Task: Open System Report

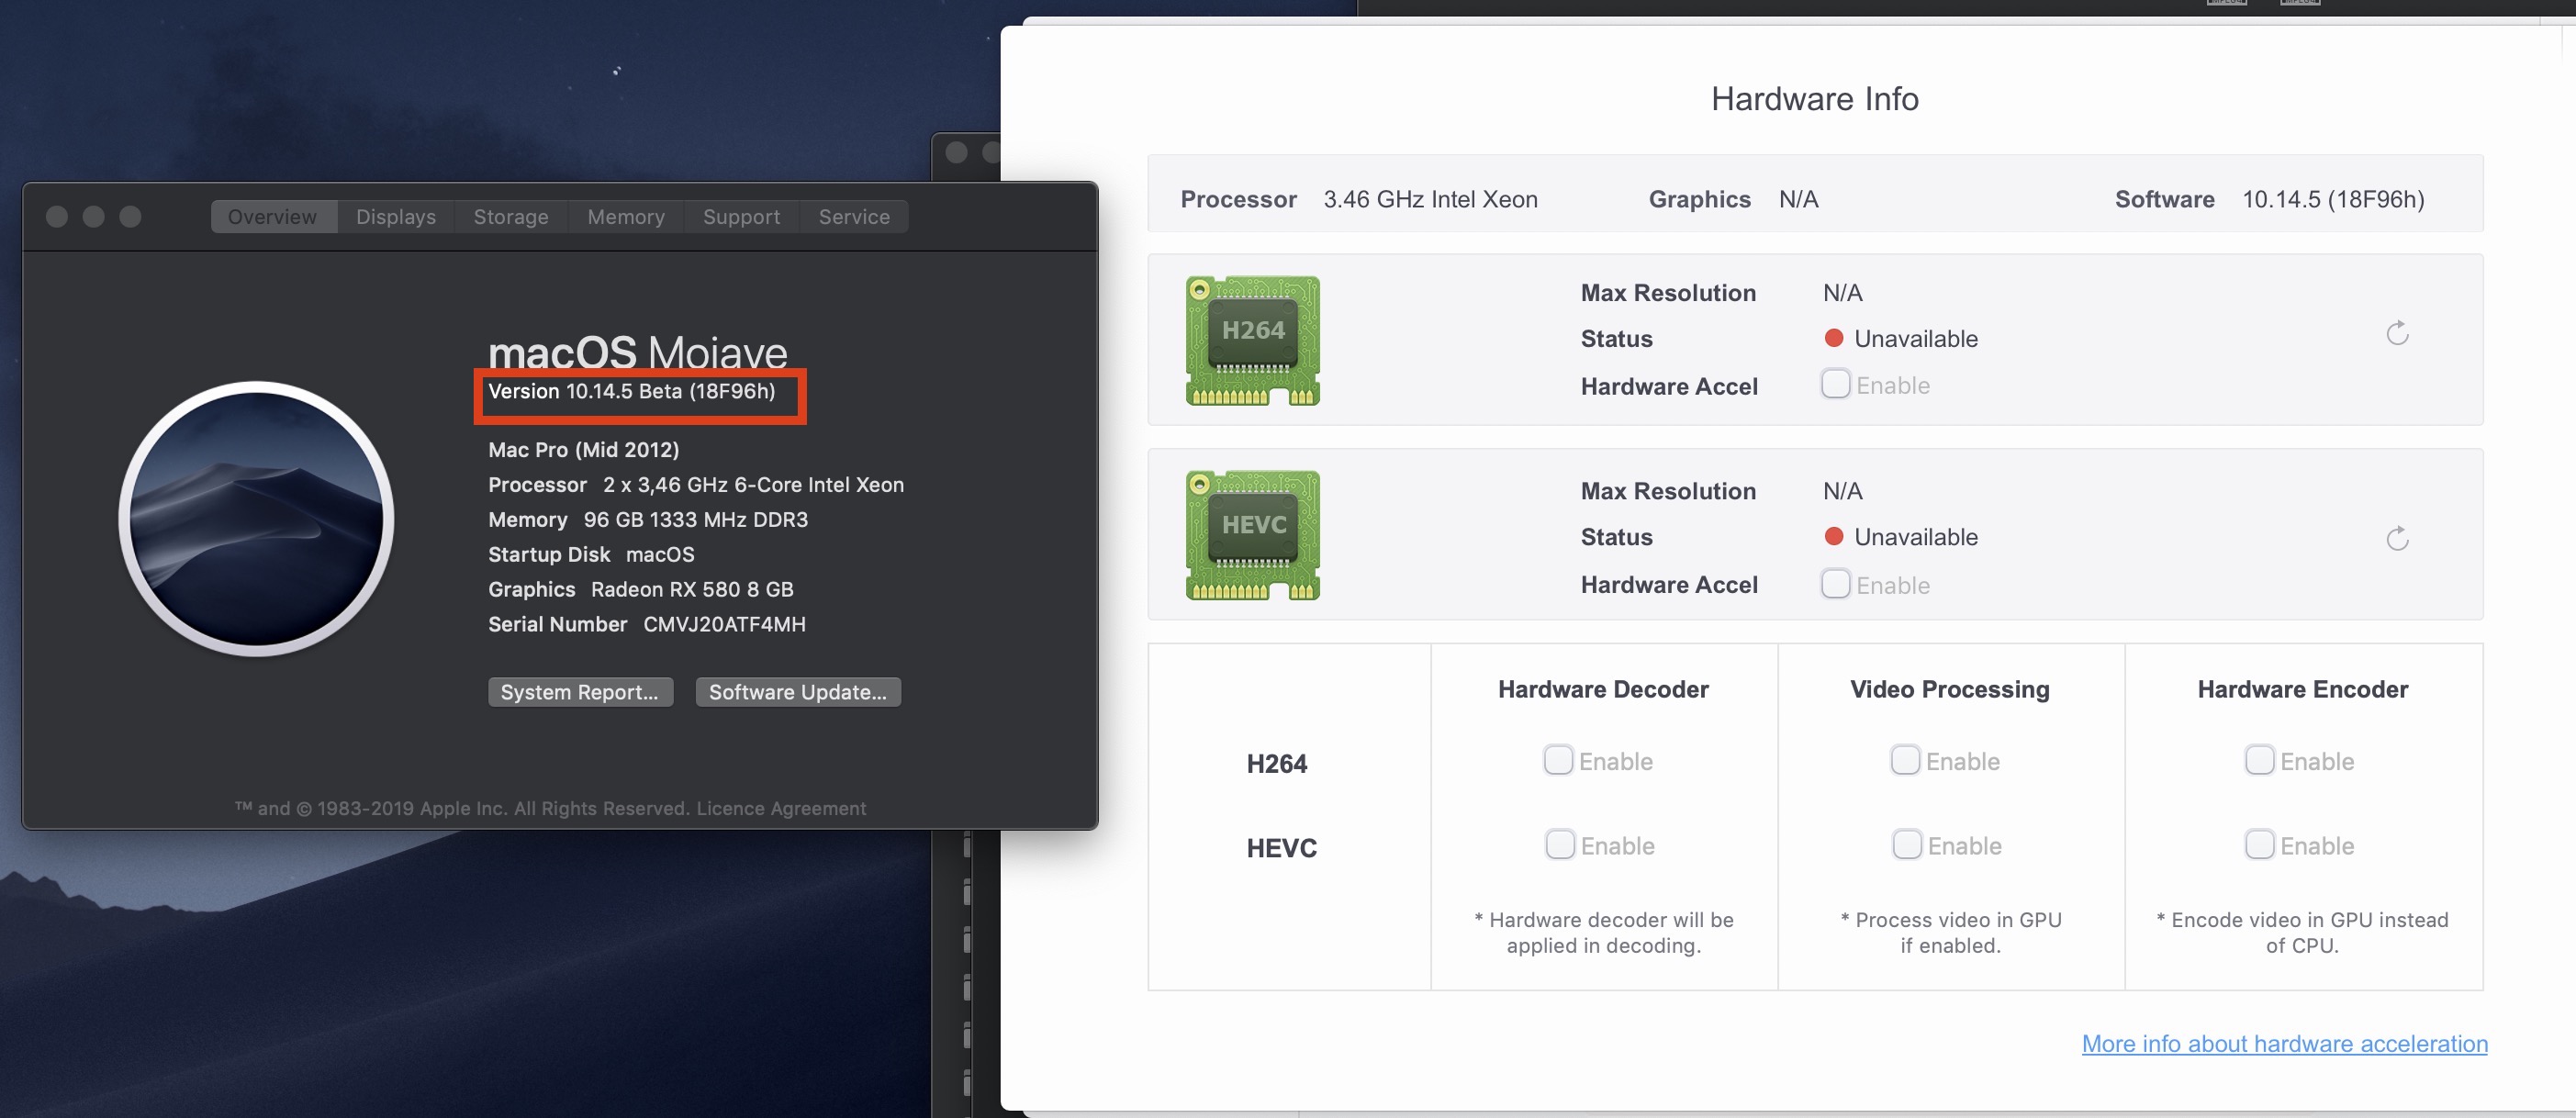Action: coord(579,692)
